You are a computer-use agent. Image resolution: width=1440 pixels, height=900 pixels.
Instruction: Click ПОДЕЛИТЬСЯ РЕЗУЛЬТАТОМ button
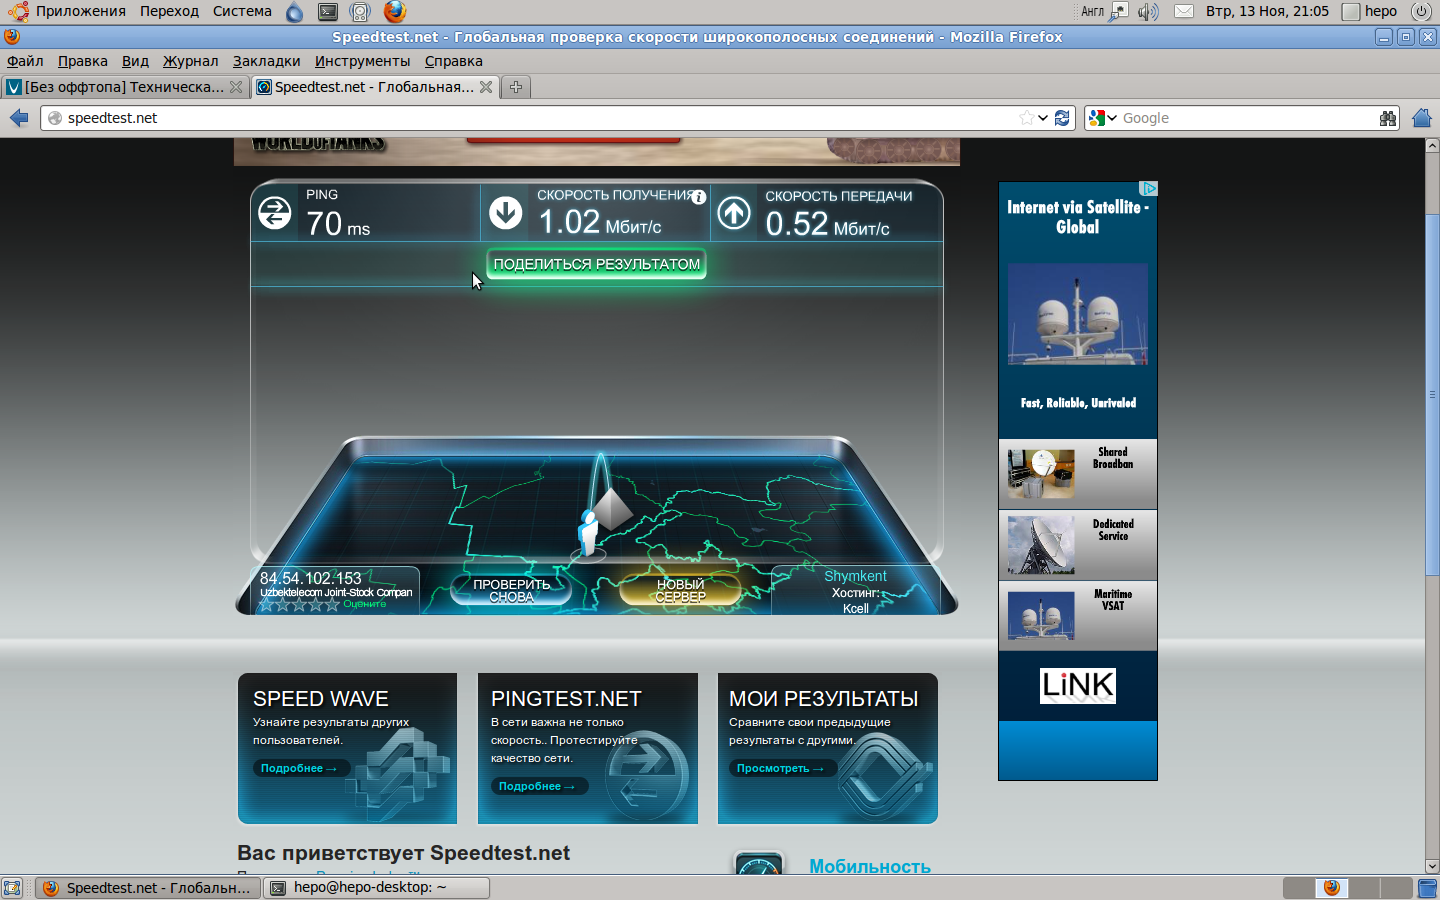pos(597,264)
